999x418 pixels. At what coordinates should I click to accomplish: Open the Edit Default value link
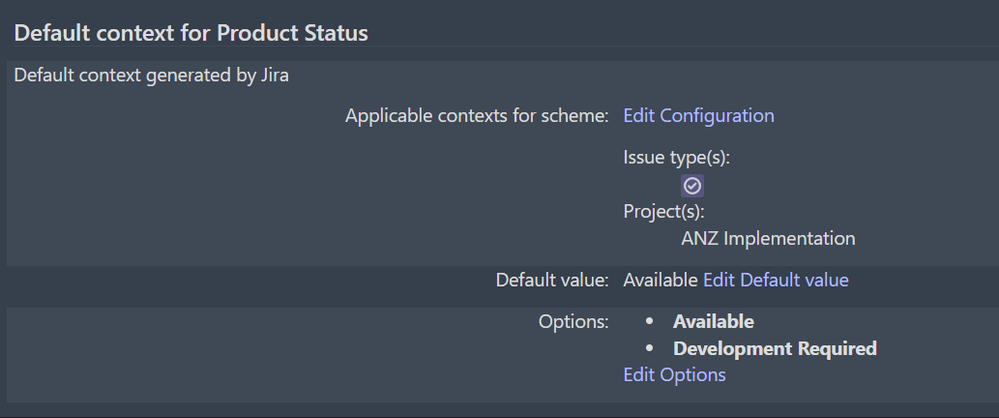(775, 280)
